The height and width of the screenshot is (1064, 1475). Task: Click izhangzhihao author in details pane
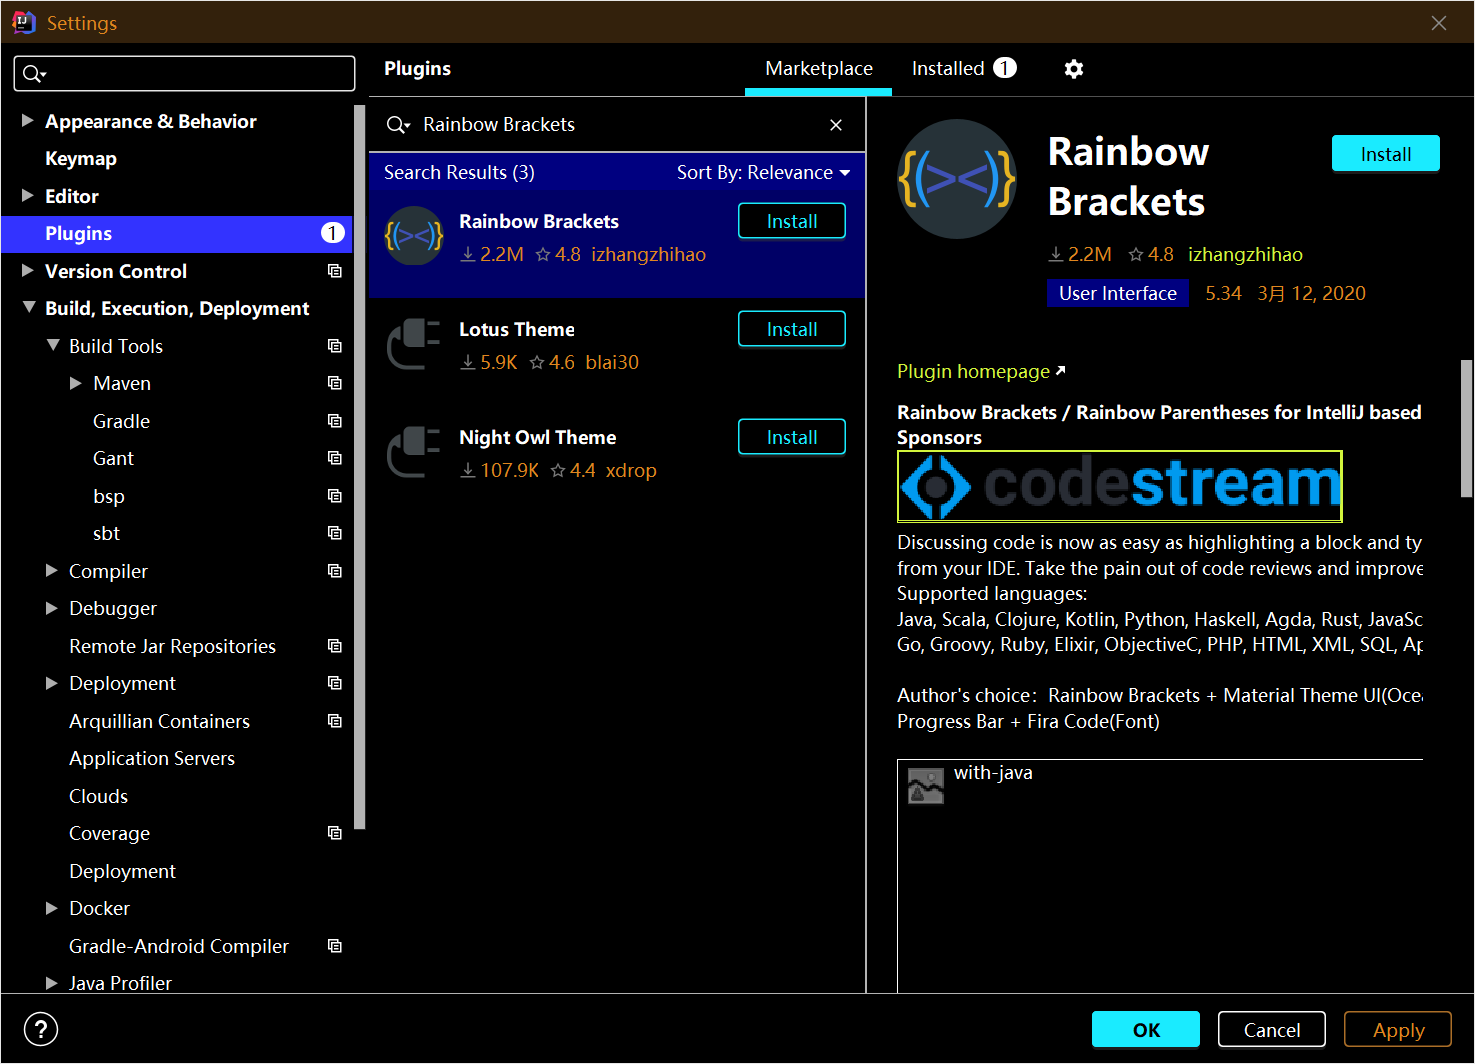coord(1245,254)
